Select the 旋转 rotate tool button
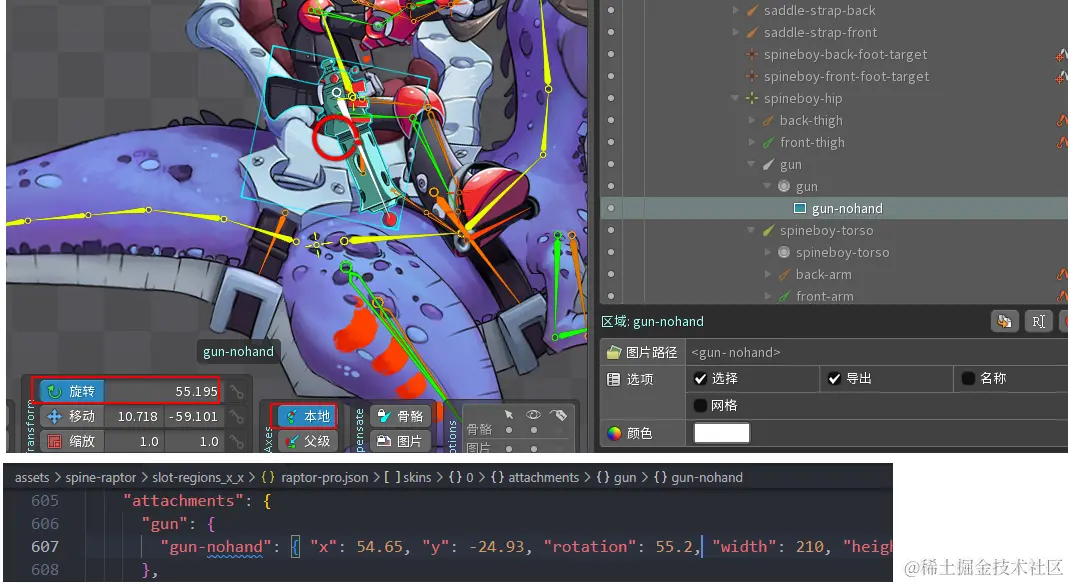This screenshot has width=1070, height=584. point(72,391)
